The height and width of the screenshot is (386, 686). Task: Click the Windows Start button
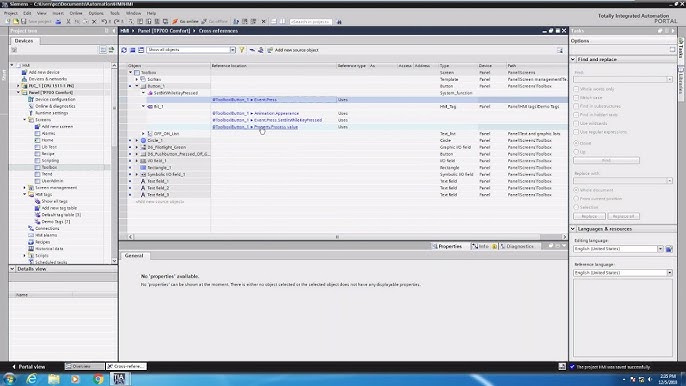[10, 379]
